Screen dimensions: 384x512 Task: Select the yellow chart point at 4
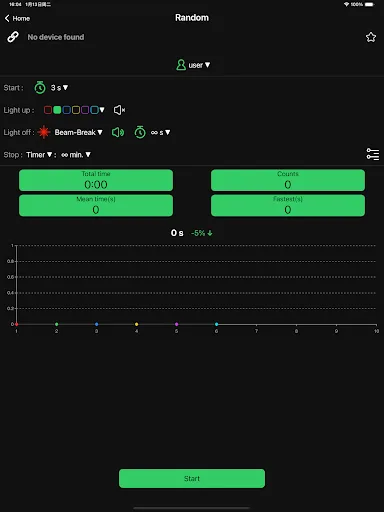(x=136, y=324)
